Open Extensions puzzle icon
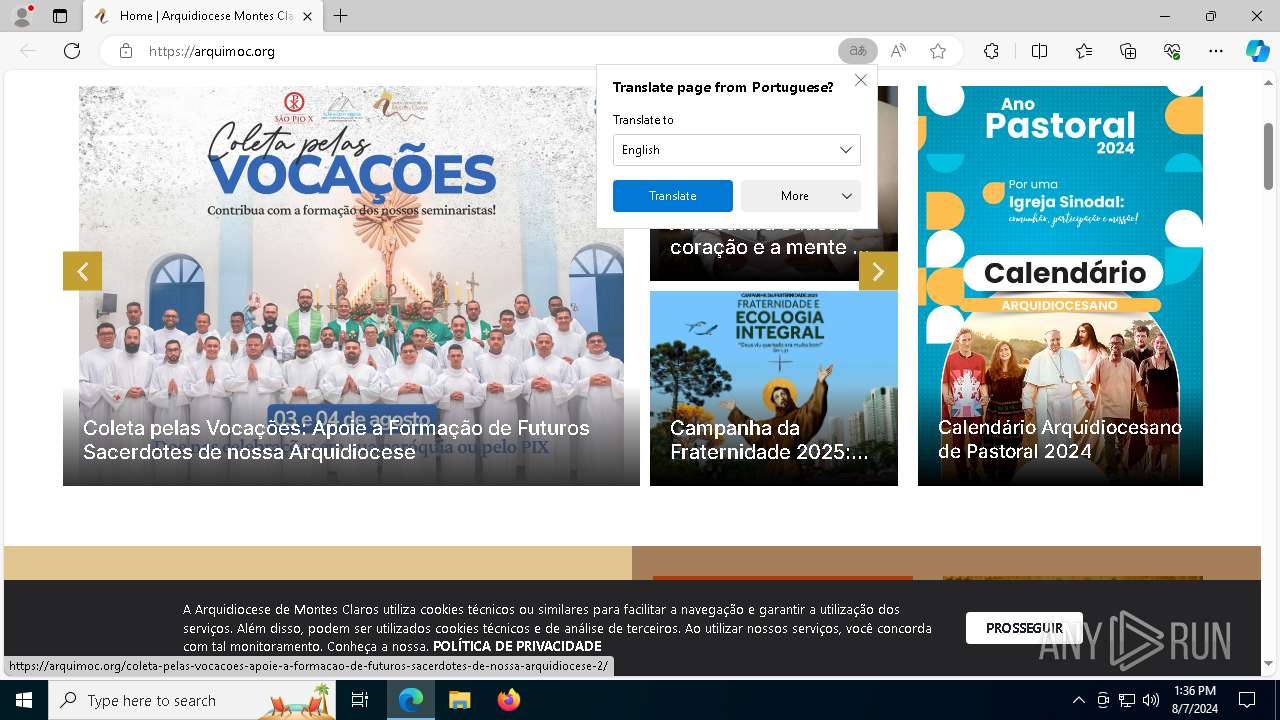This screenshot has height=720, width=1280. 991,51
